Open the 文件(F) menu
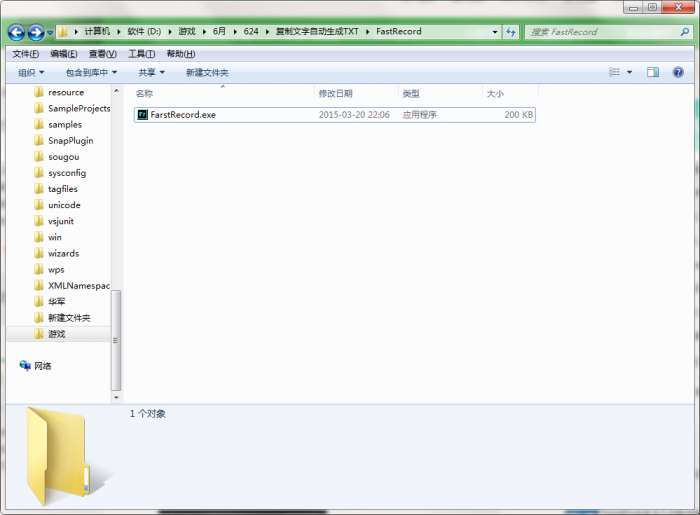The height and width of the screenshot is (515, 700). 25,54
